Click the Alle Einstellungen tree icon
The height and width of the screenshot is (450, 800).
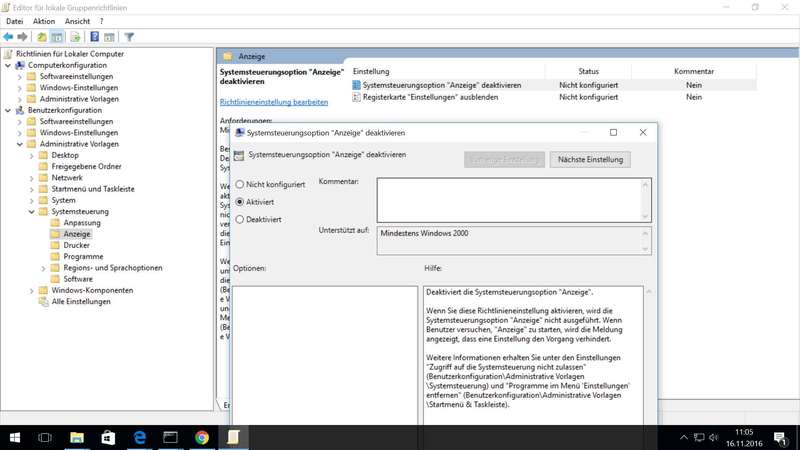[43, 302]
